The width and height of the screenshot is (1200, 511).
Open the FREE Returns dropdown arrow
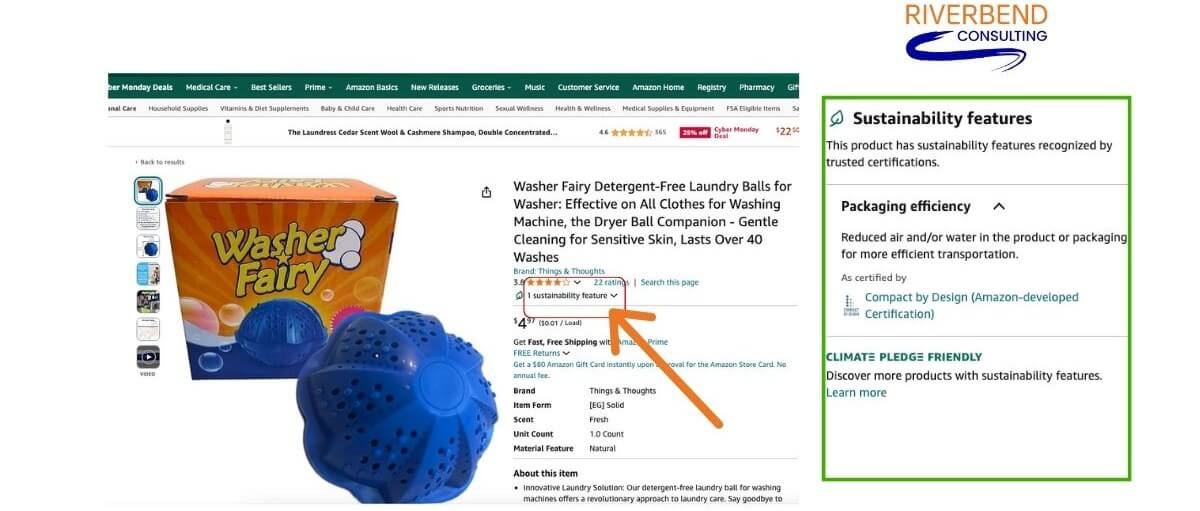click(x=566, y=353)
